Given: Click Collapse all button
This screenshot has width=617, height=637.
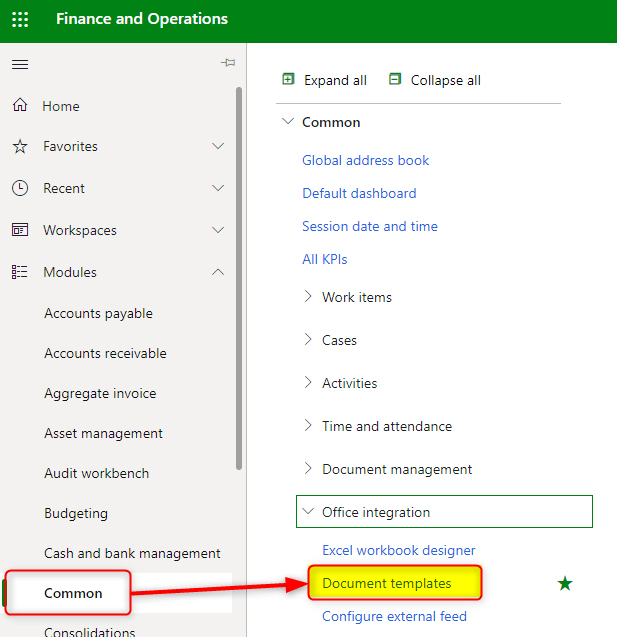Looking at the screenshot, I should (x=435, y=80).
